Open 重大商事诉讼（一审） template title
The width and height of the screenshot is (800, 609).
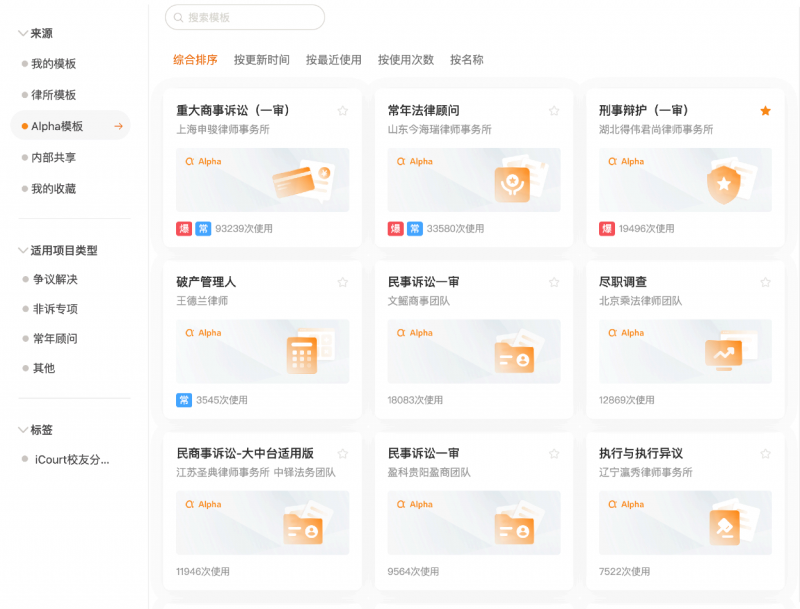(233, 110)
